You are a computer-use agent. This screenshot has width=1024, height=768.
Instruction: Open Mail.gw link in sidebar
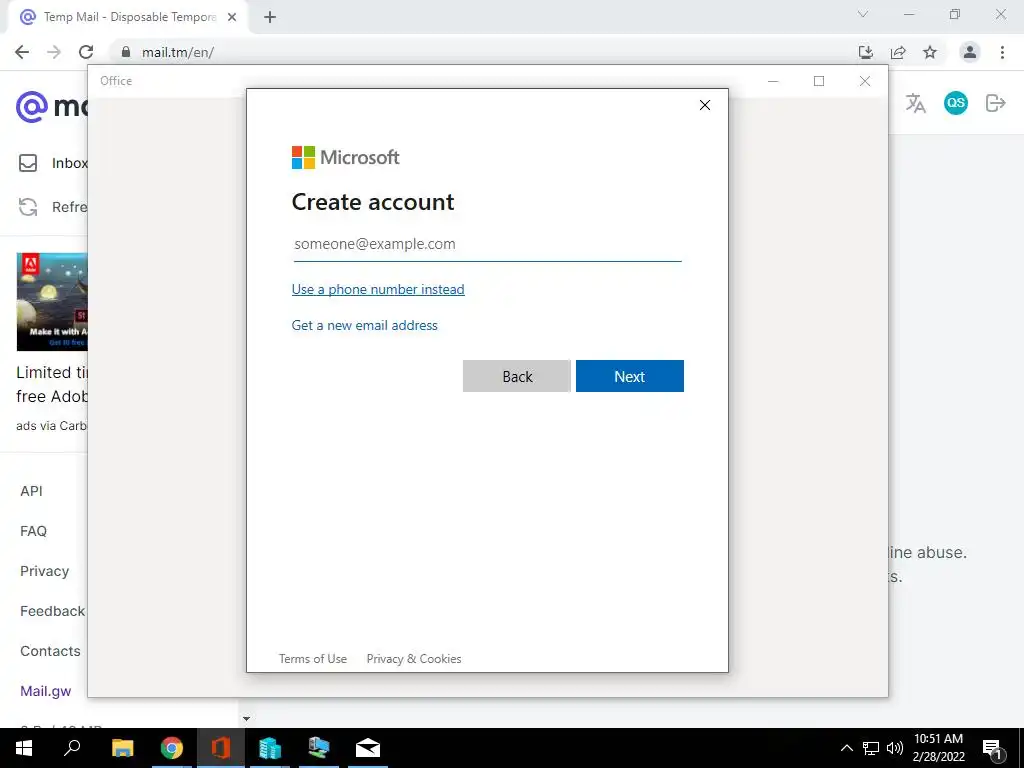[46, 691]
